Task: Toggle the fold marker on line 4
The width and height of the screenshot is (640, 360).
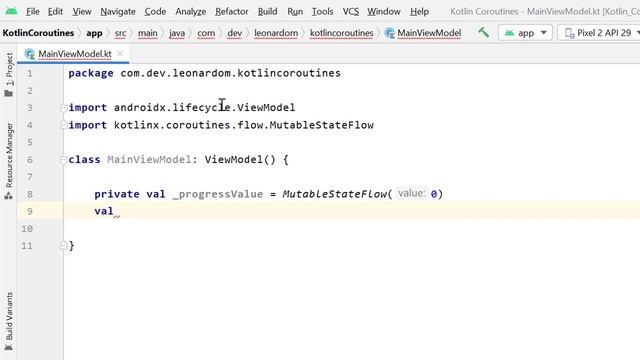Action: [63, 125]
